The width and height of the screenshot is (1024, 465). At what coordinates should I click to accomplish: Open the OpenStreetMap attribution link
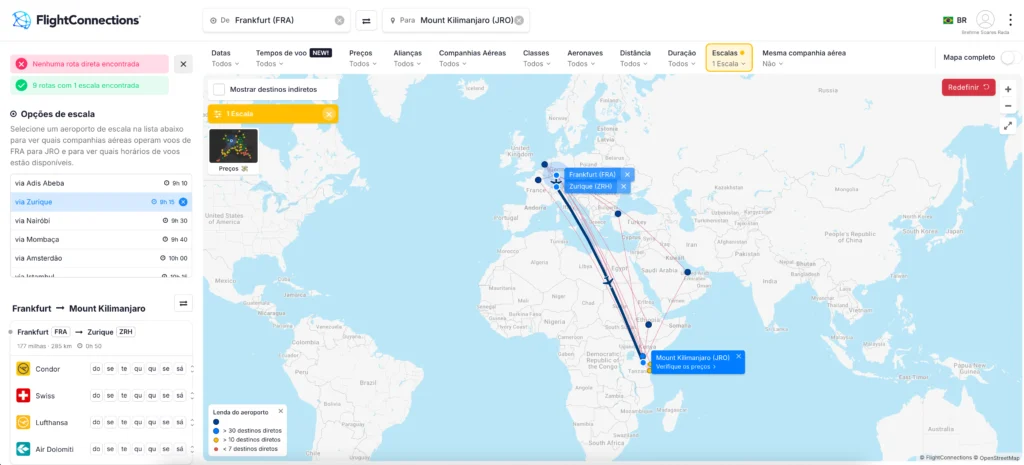(x=997, y=458)
